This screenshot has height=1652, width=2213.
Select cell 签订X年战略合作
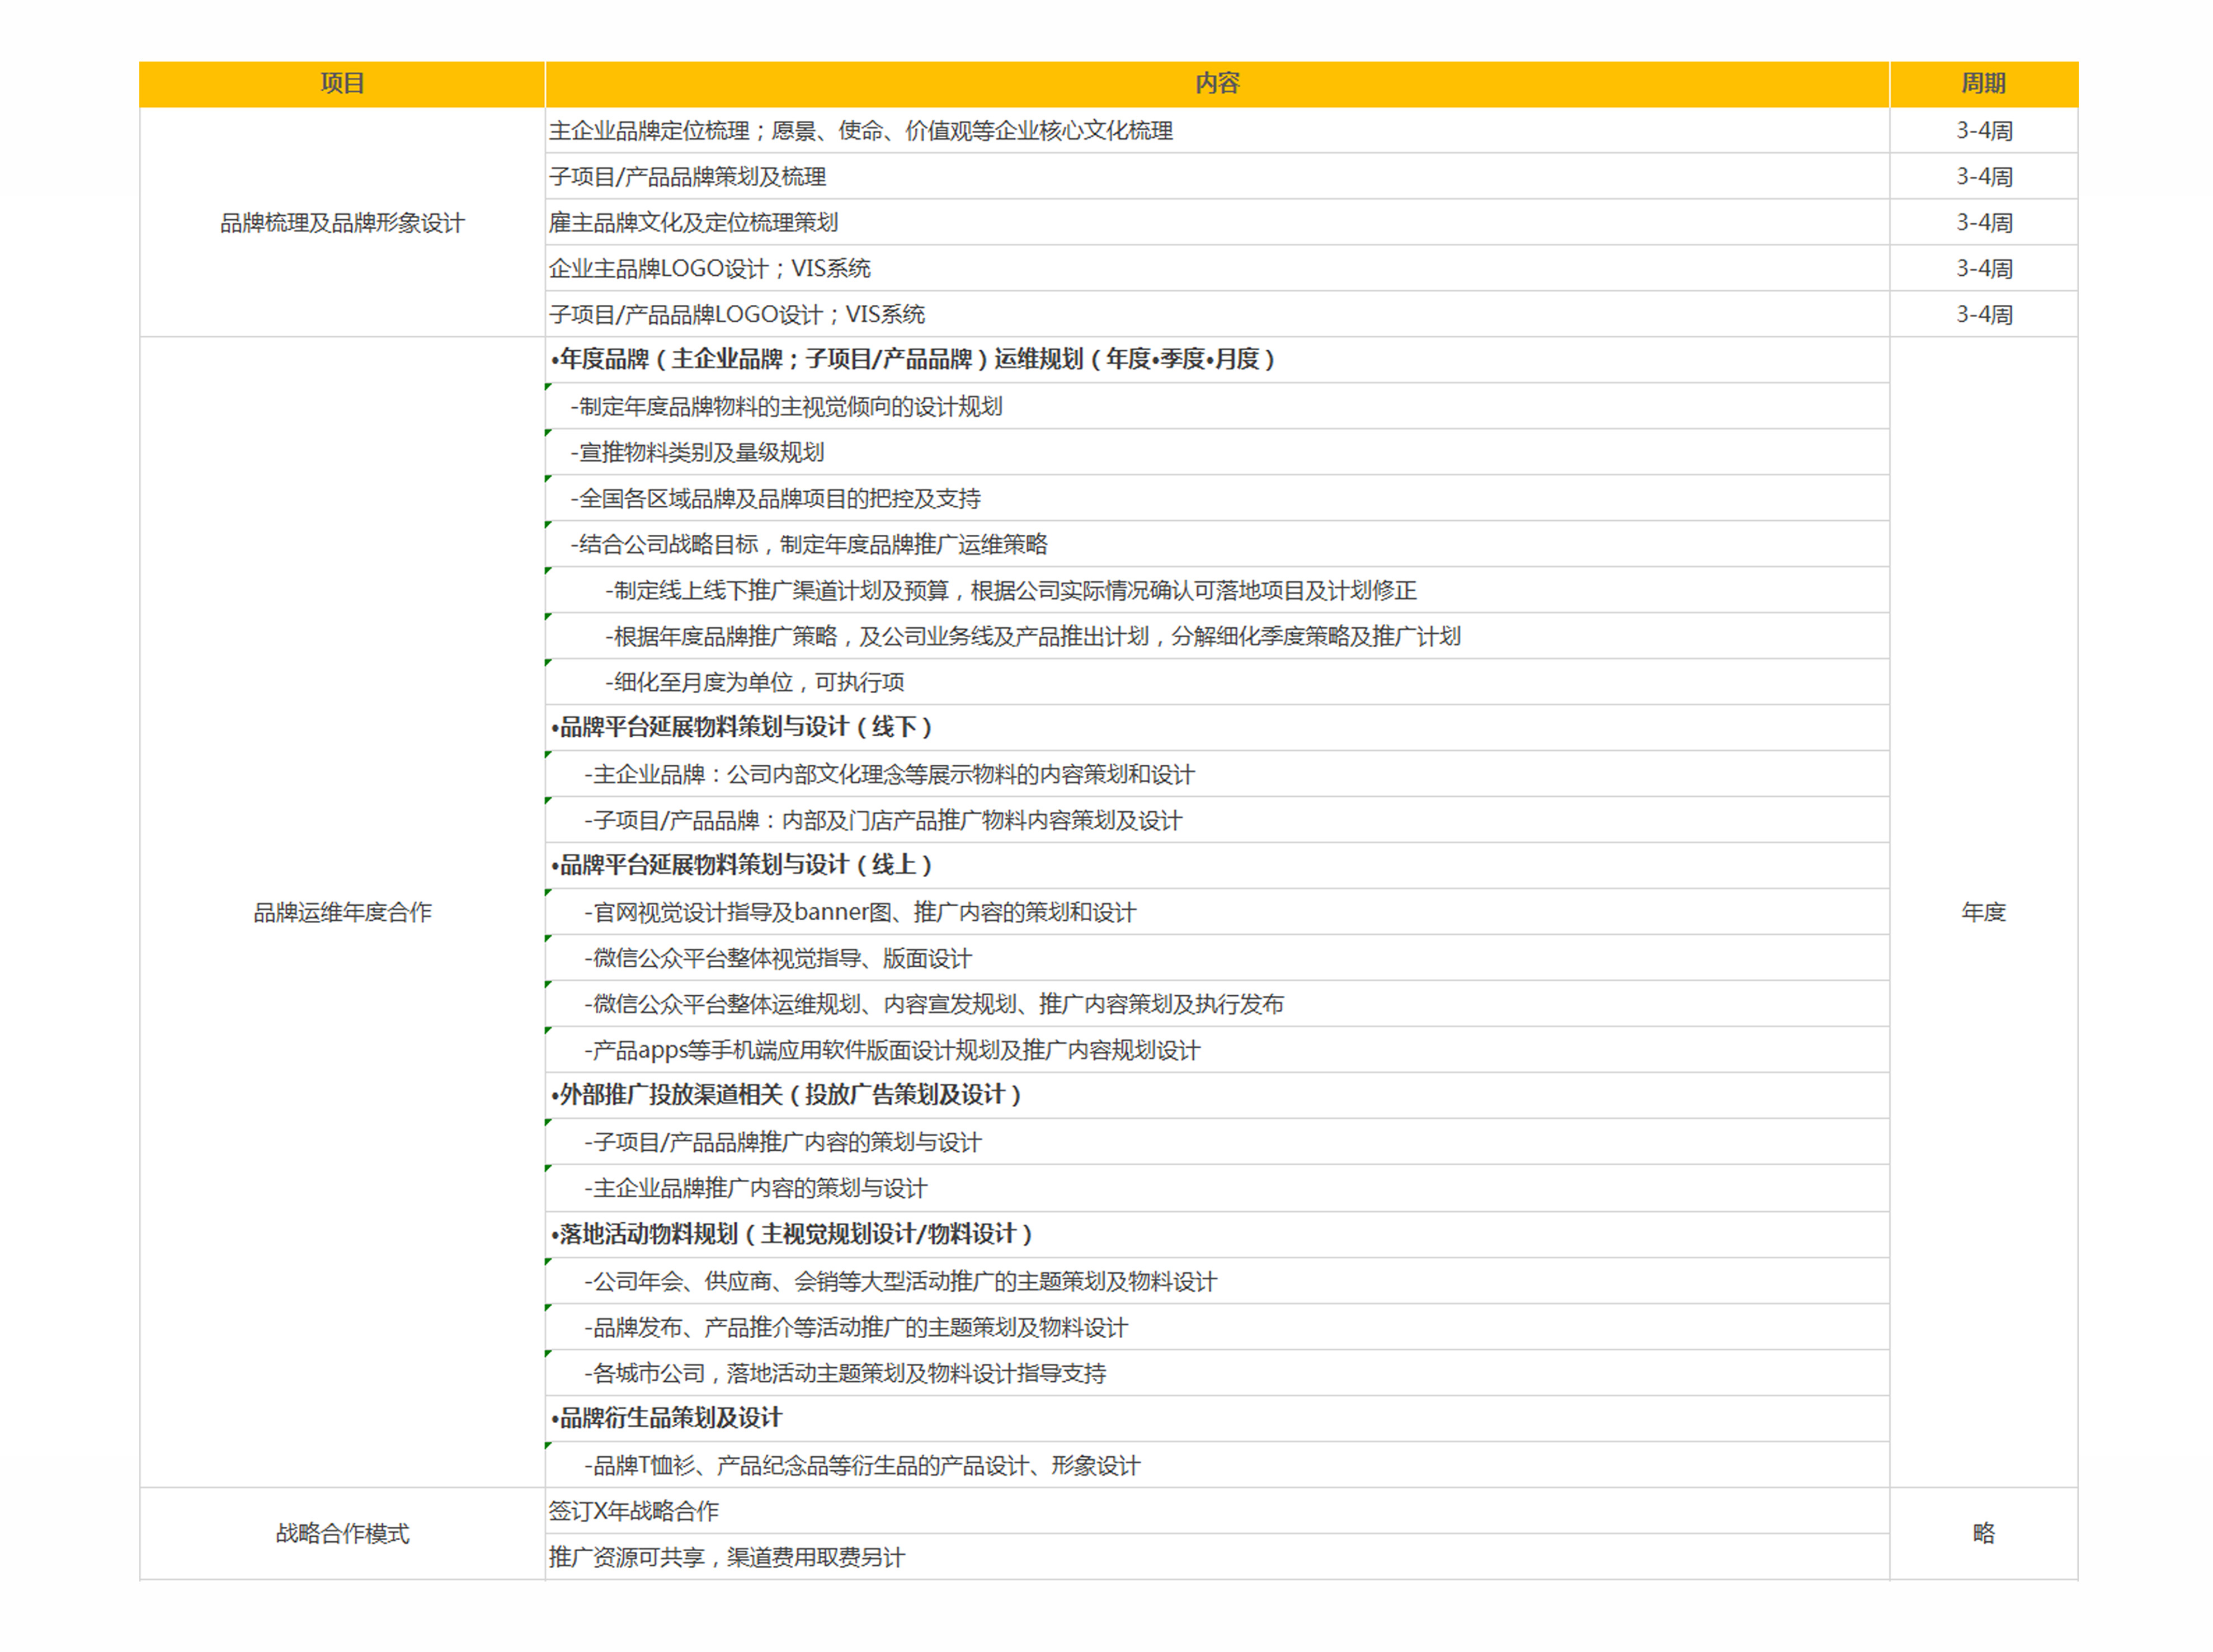point(1217,1511)
